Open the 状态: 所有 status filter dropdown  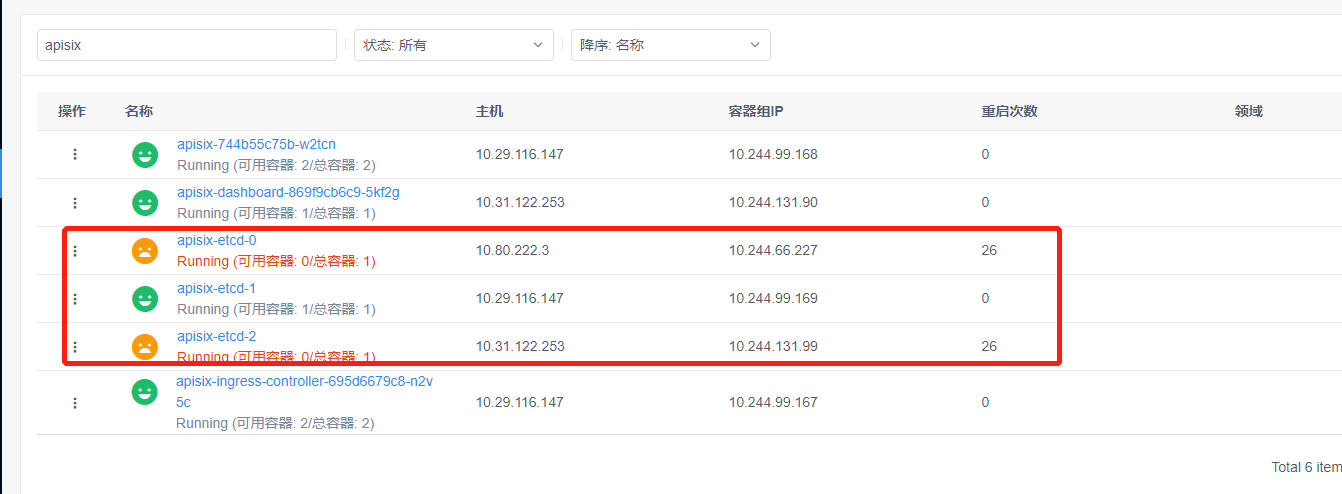click(x=454, y=45)
